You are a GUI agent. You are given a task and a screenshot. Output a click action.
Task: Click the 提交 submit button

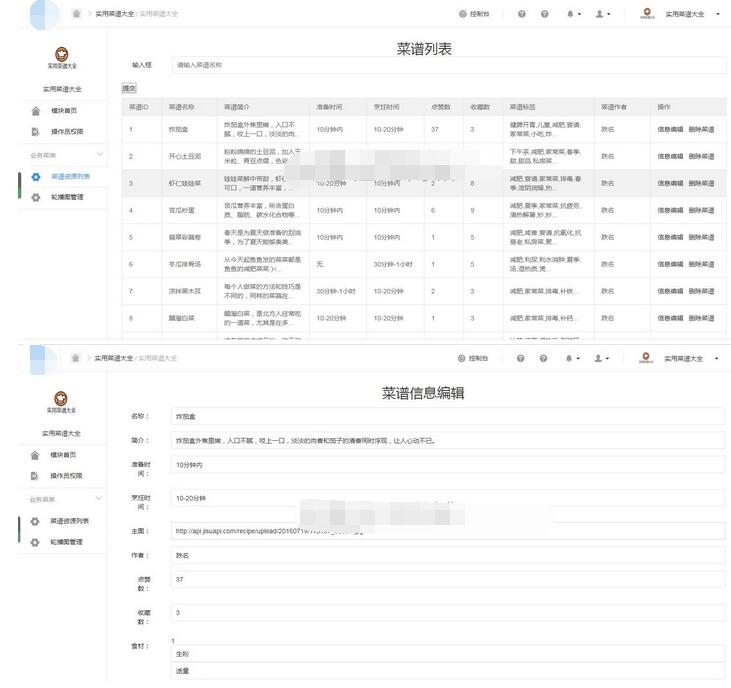(129, 88)
